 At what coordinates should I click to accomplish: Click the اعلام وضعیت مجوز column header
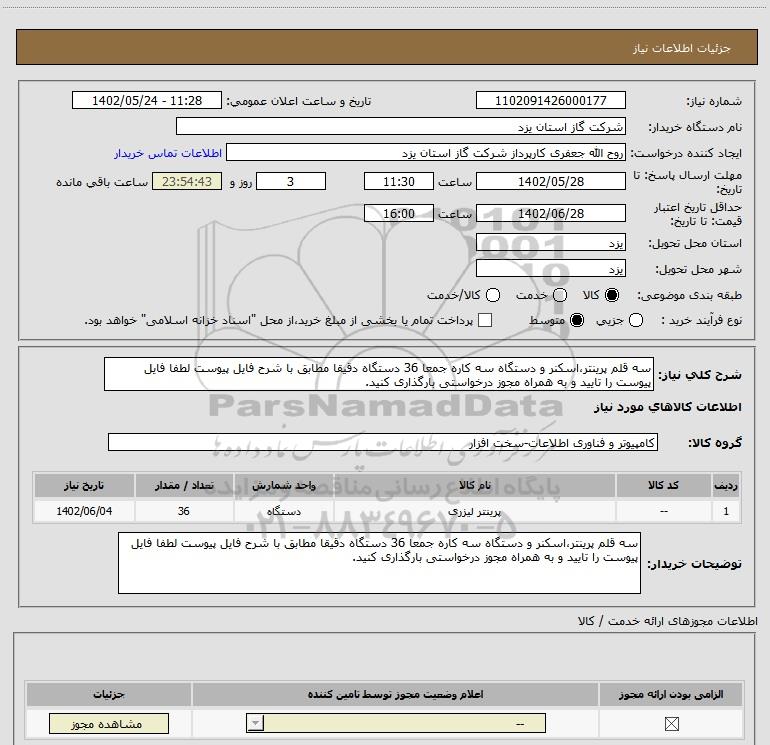pyautogui.click(x=395, y=694)
